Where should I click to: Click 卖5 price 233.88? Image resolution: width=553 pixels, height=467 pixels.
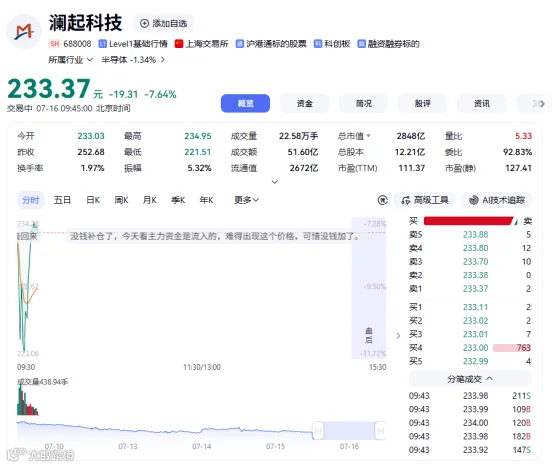[x=475, y=235]
